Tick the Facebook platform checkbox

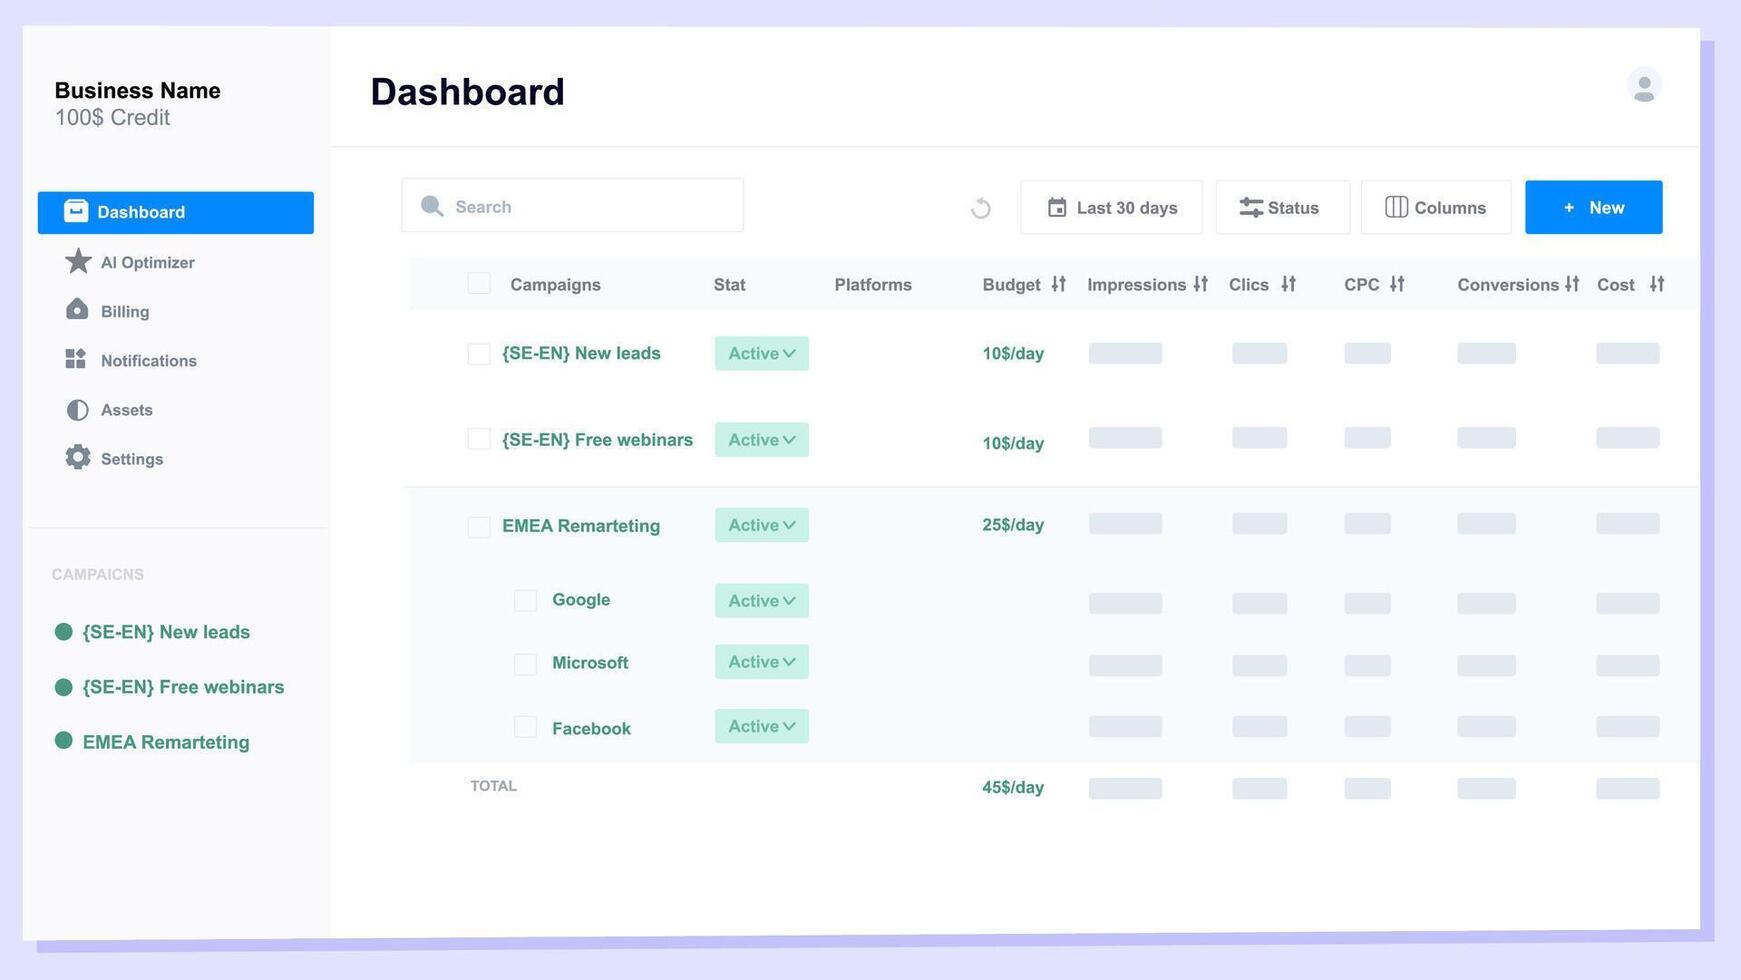(525, 727)
